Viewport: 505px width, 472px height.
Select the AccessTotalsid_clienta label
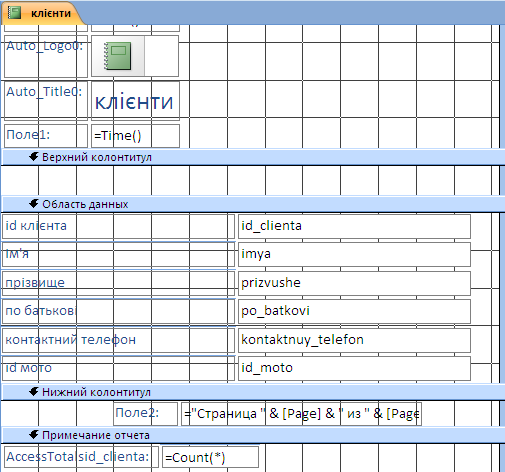click(x=81, y=457)
